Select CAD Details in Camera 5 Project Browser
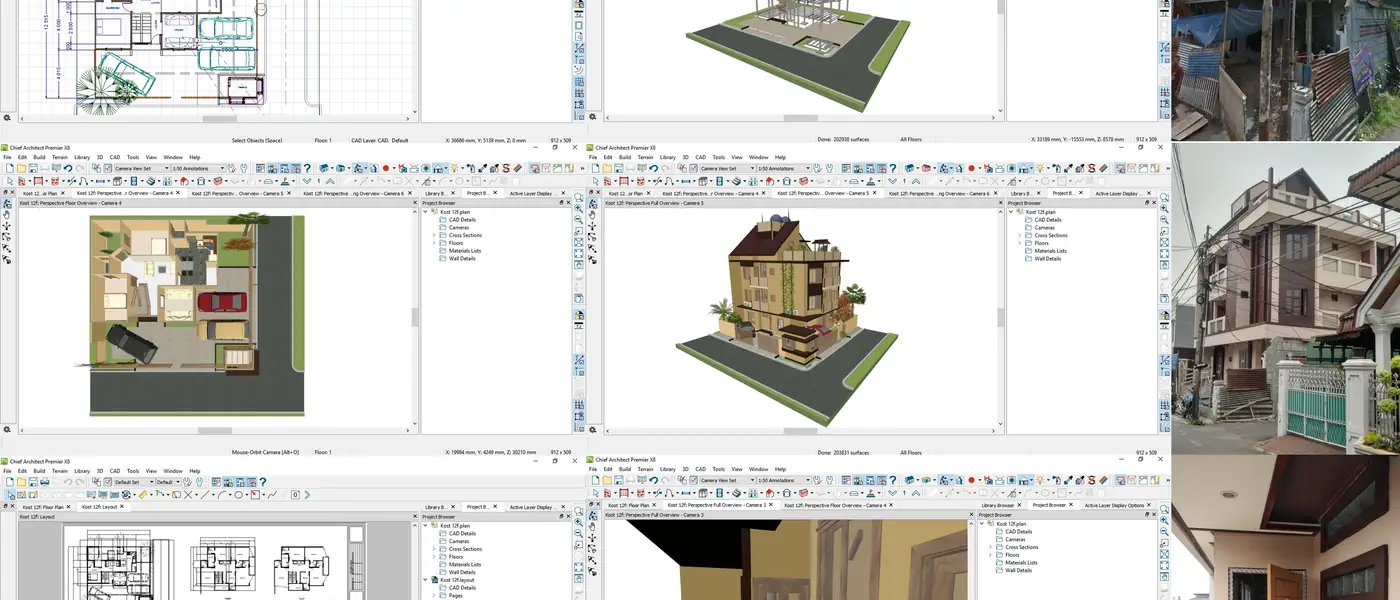This screenshot has width=1400, height=600. 1048,219
